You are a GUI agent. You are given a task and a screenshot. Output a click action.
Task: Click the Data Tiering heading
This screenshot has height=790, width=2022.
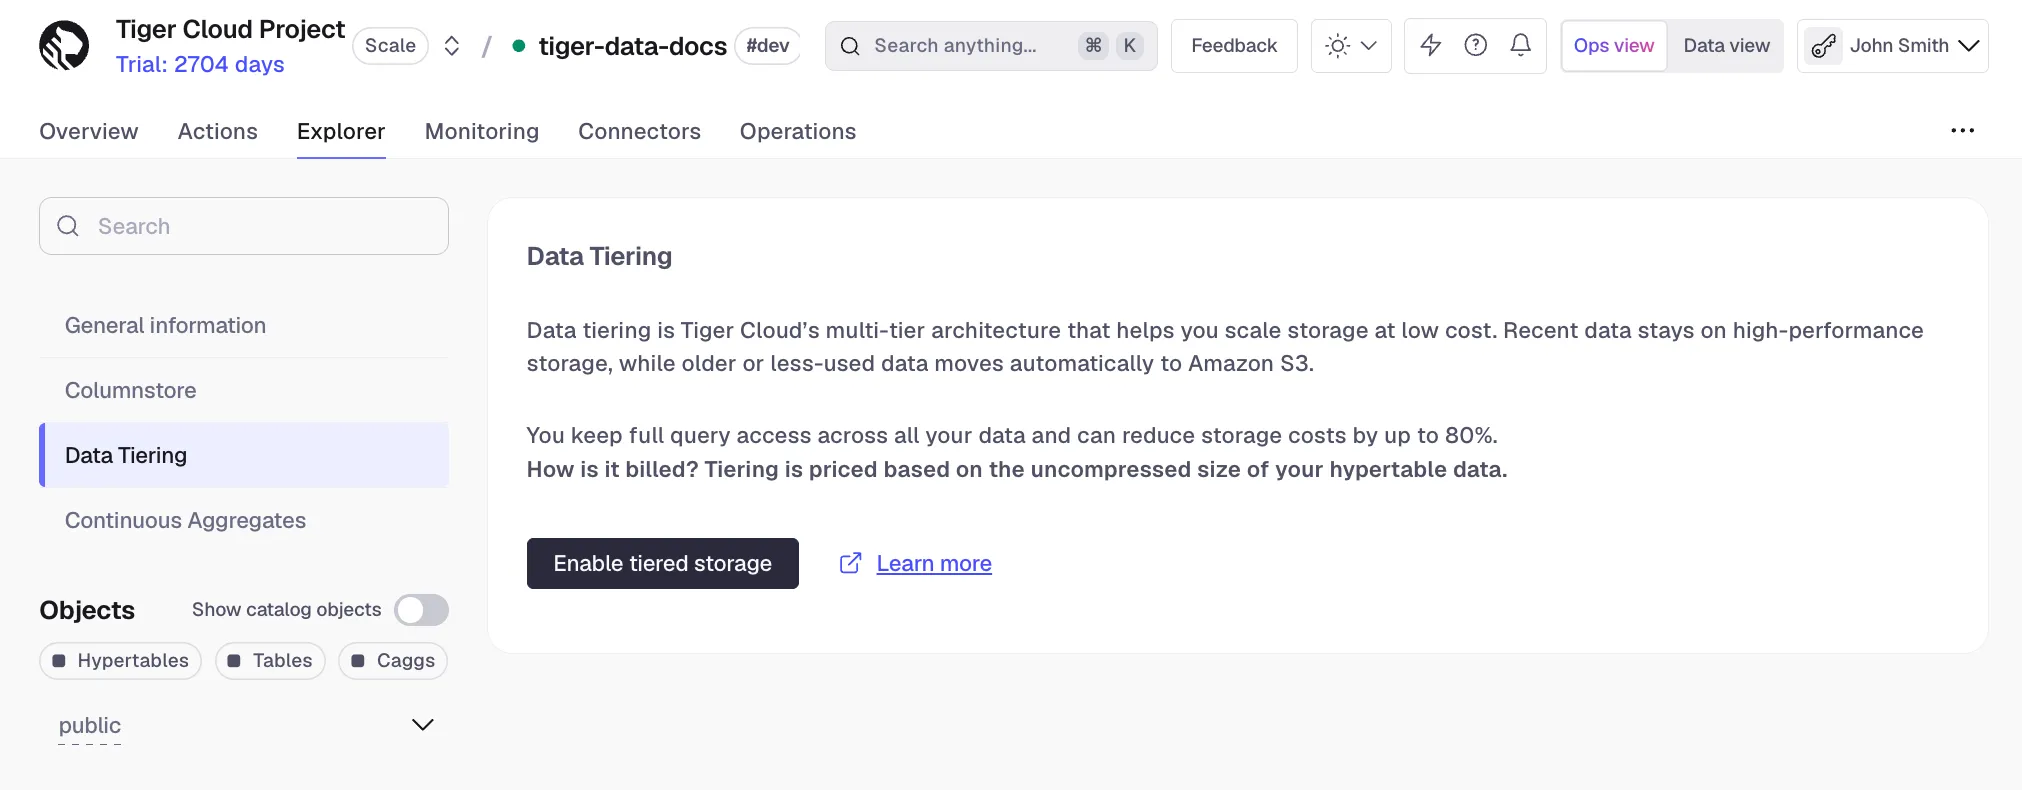(599, 256)
